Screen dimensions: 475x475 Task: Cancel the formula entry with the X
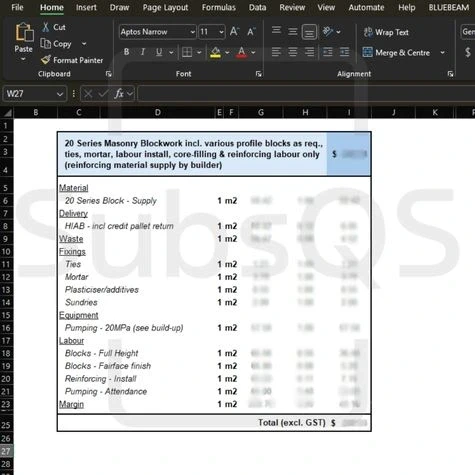88,94
